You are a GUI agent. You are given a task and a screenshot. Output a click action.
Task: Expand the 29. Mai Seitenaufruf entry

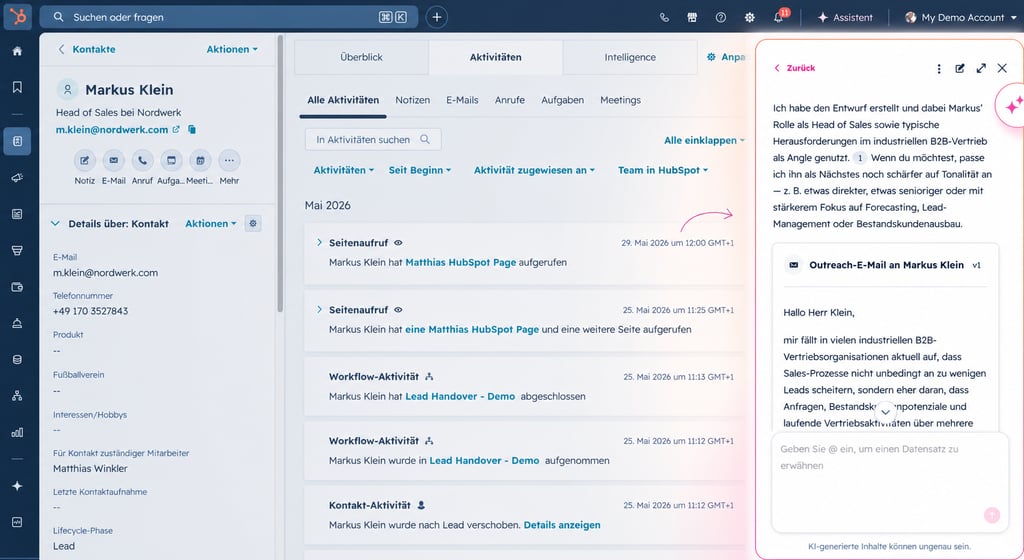[319, 242]
